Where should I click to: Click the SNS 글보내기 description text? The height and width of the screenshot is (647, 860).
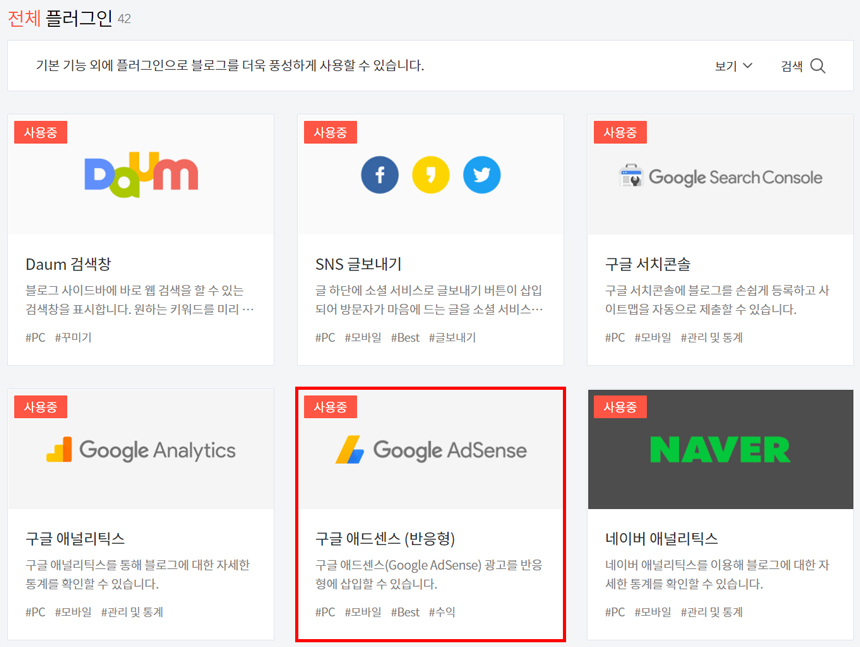429,300
